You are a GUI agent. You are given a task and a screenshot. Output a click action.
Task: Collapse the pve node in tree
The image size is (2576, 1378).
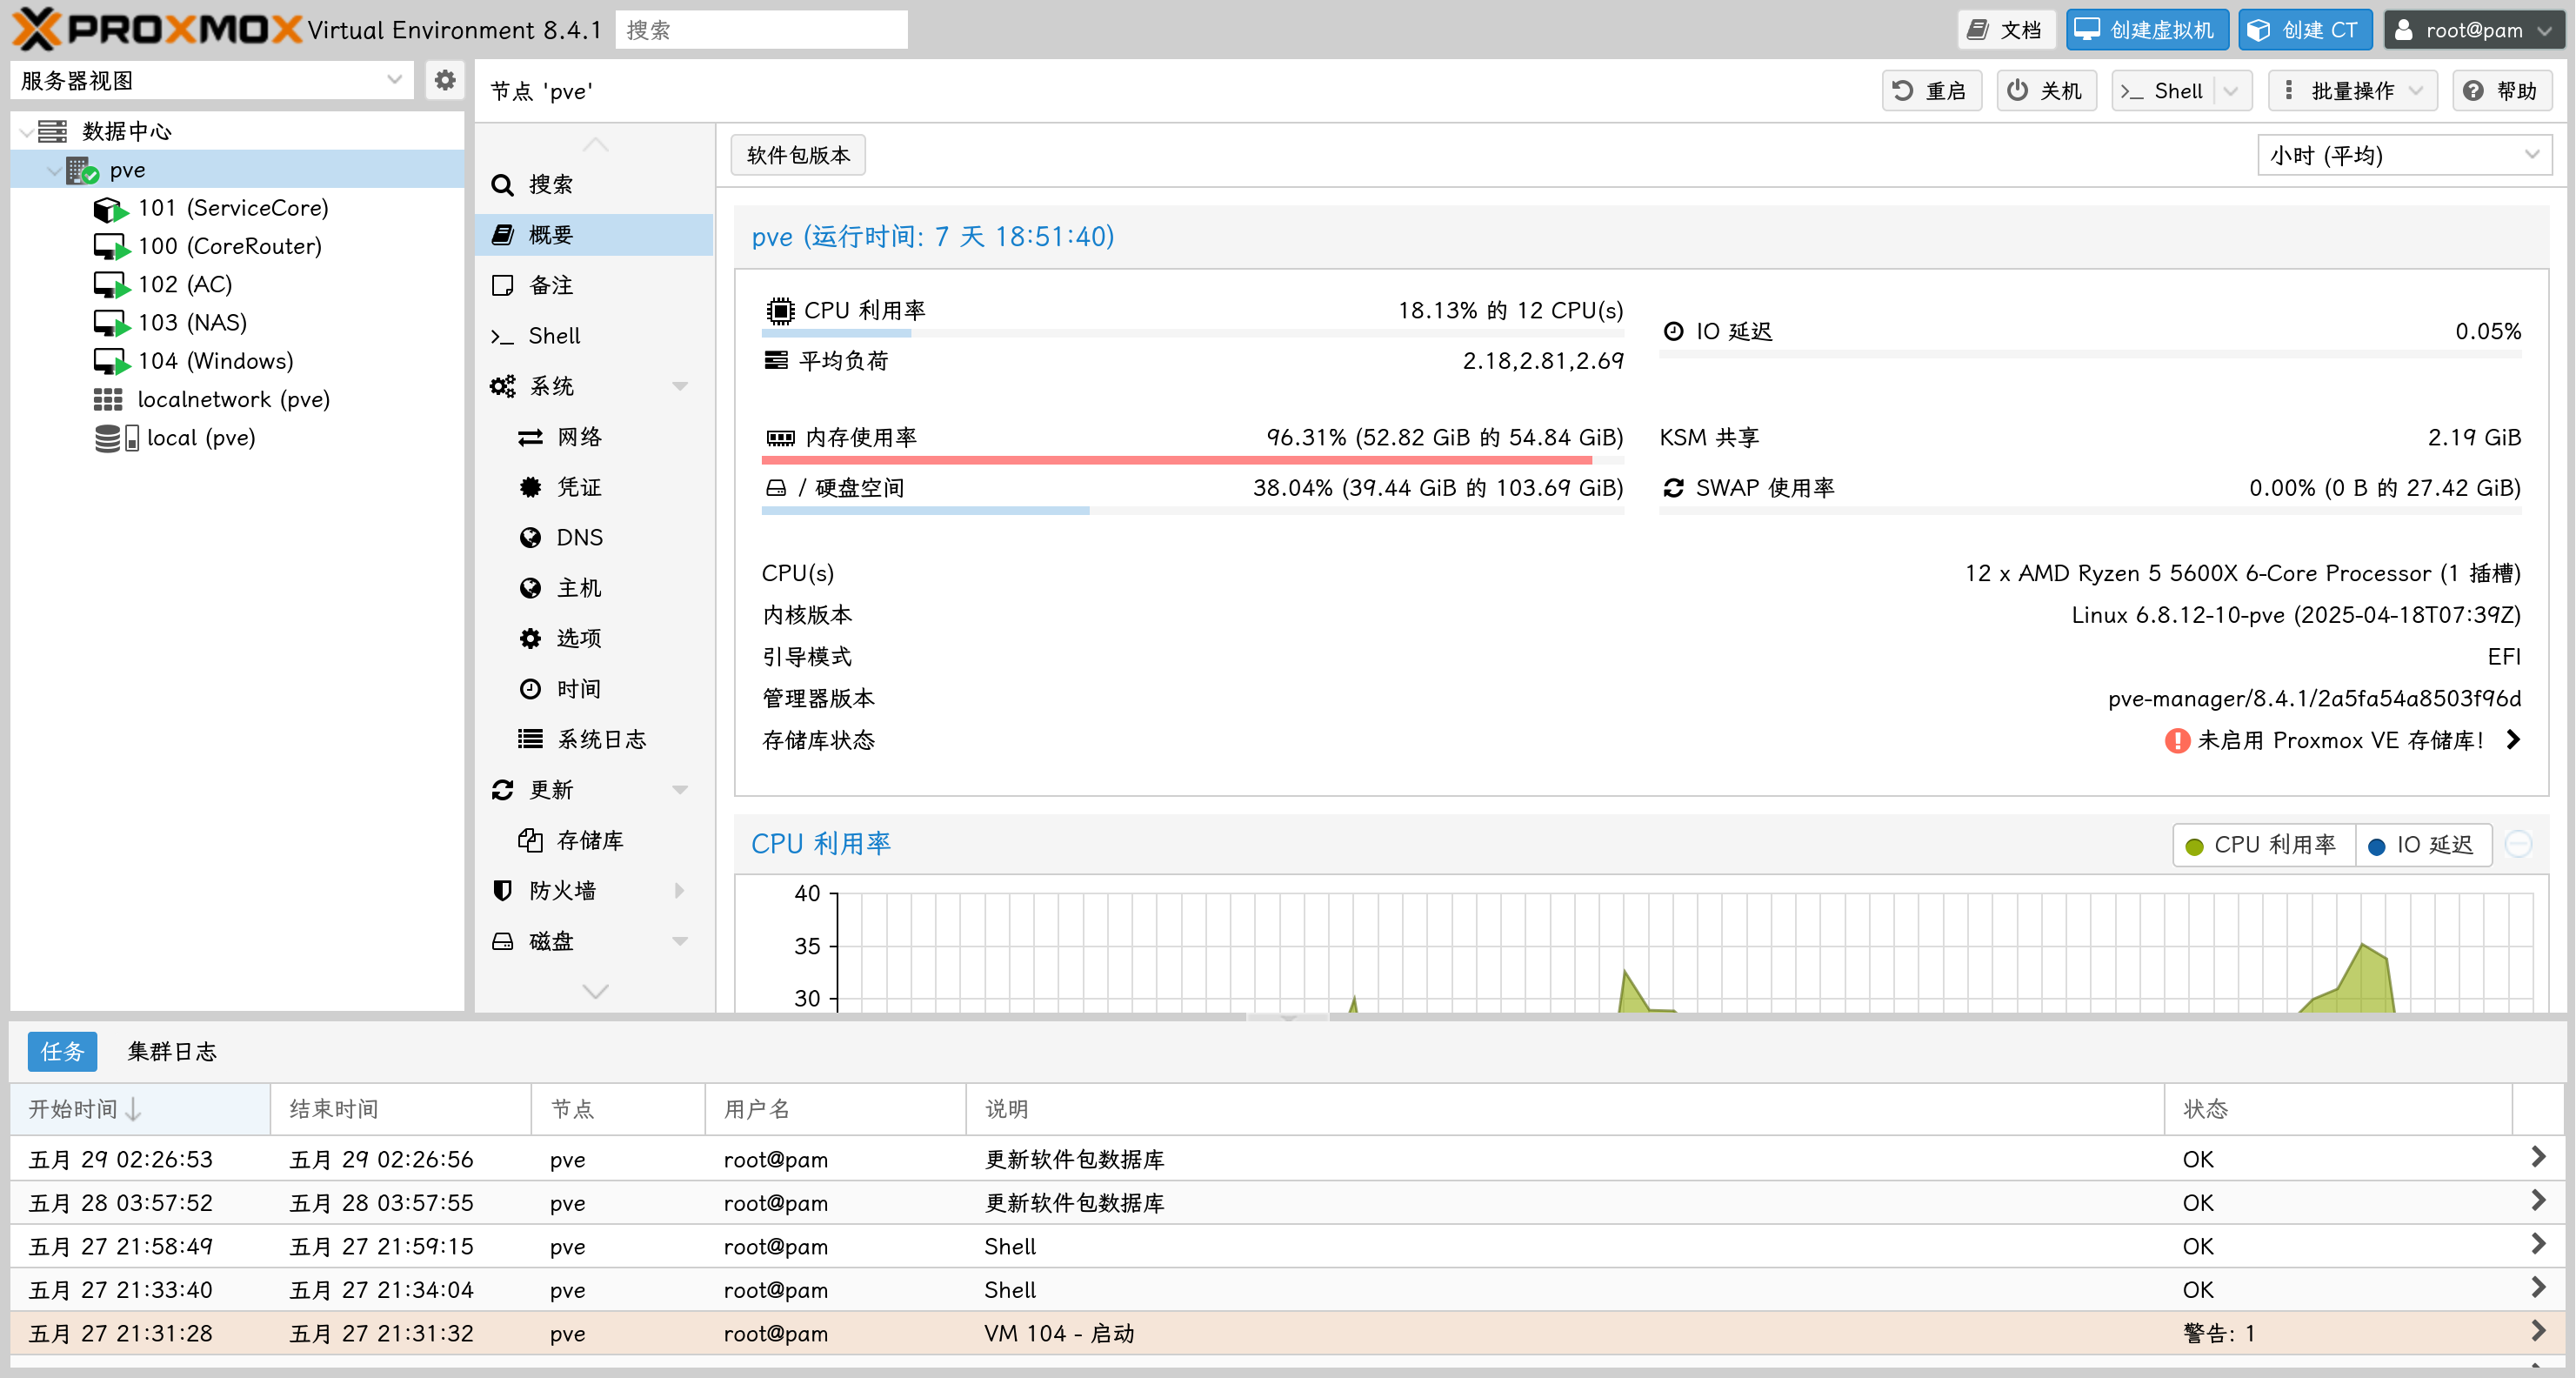pos(54,171)
